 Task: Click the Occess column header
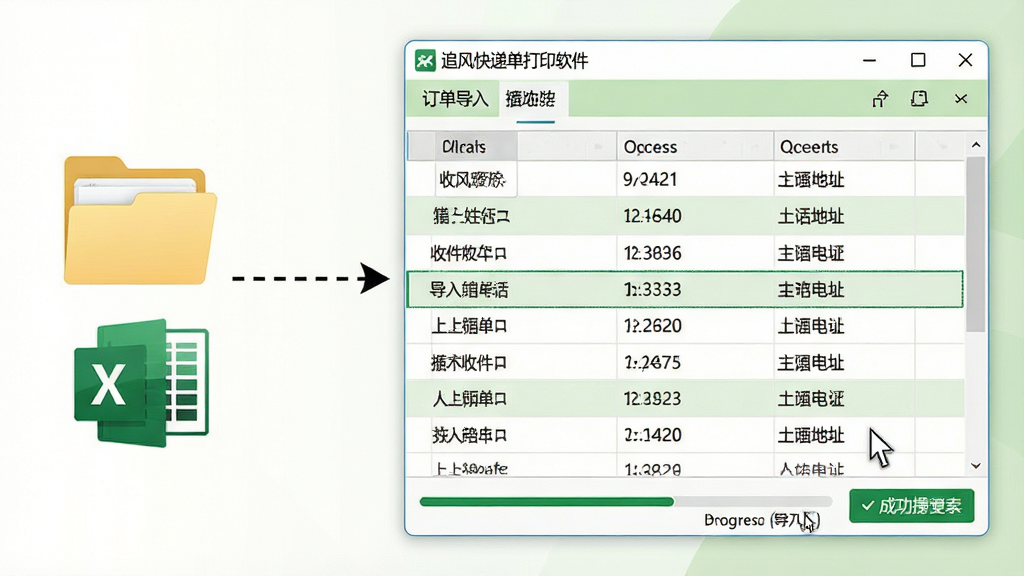pyautogui.click(x=696, y=146)
